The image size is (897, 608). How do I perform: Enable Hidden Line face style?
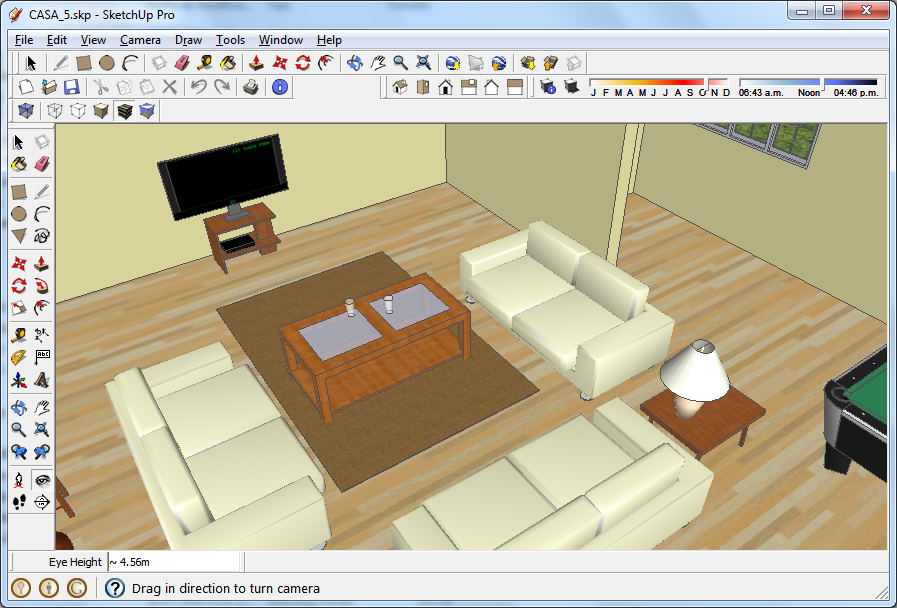[78, 110]
